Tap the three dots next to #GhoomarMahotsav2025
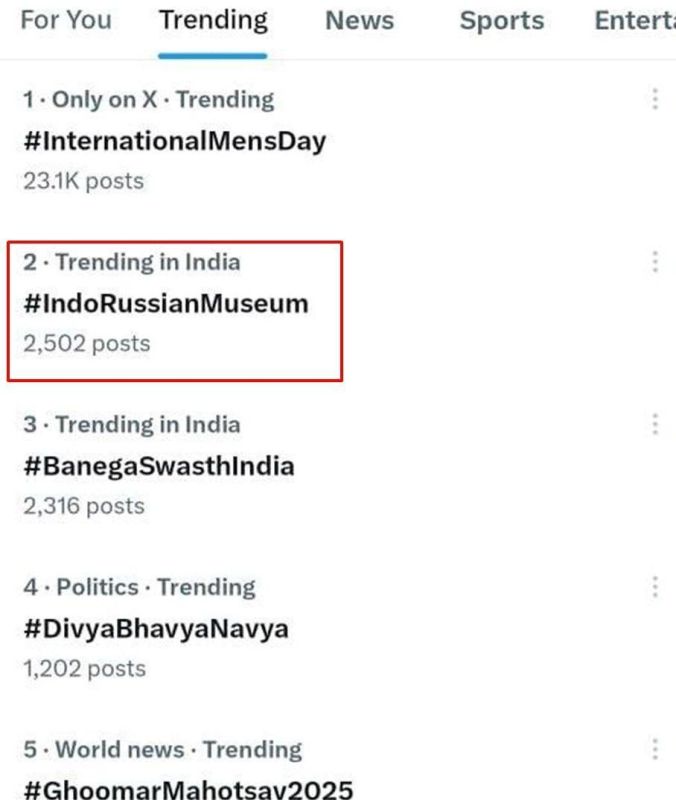676x800 pixels. pyautogui.click(x=655, y=749)
